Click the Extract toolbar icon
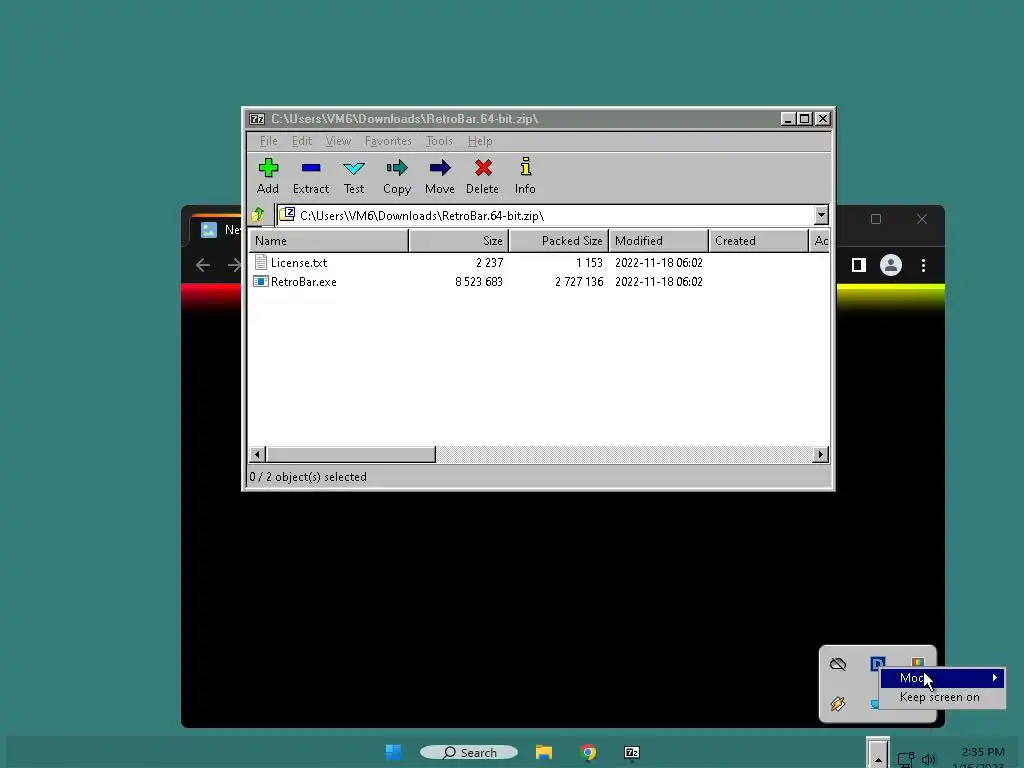1024x768 pixels. pos(311,168)
